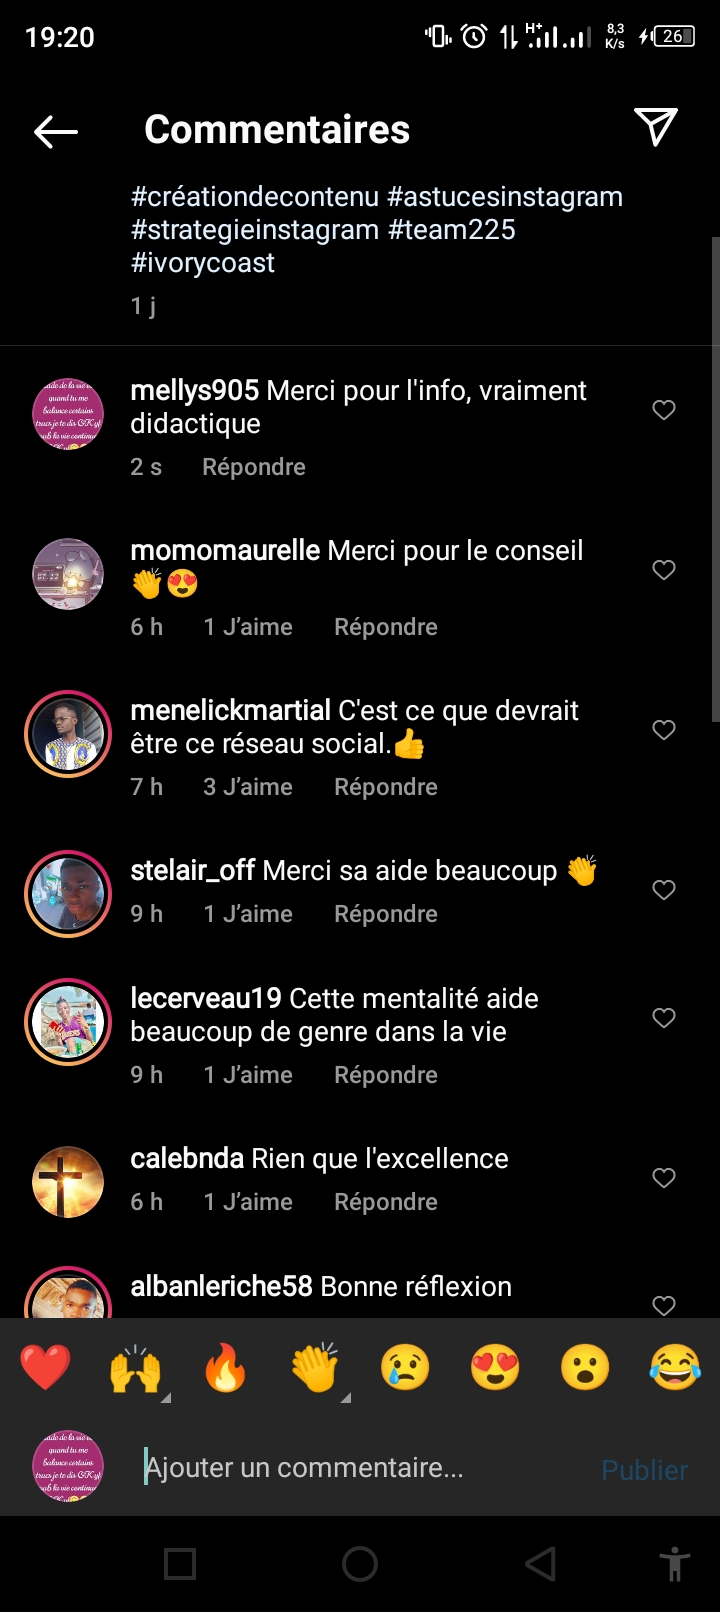
Task: Insert the fire emoji reaction
Action: tap(225, 1368)
